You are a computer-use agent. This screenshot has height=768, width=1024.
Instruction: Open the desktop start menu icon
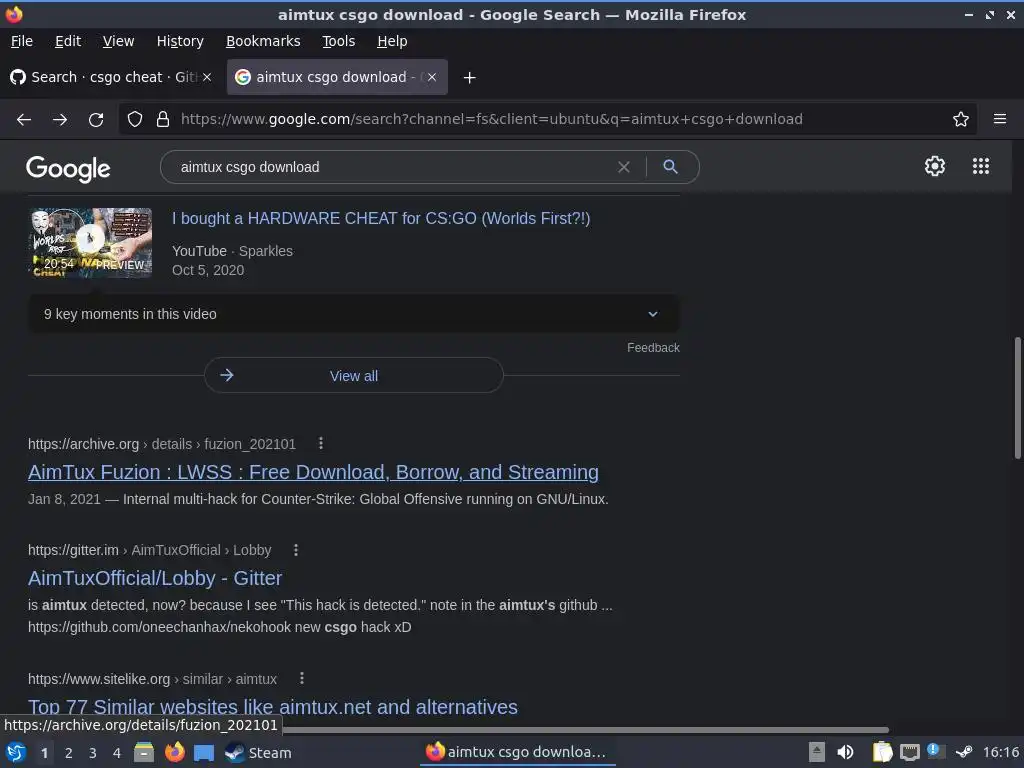[x=16, y=752]
